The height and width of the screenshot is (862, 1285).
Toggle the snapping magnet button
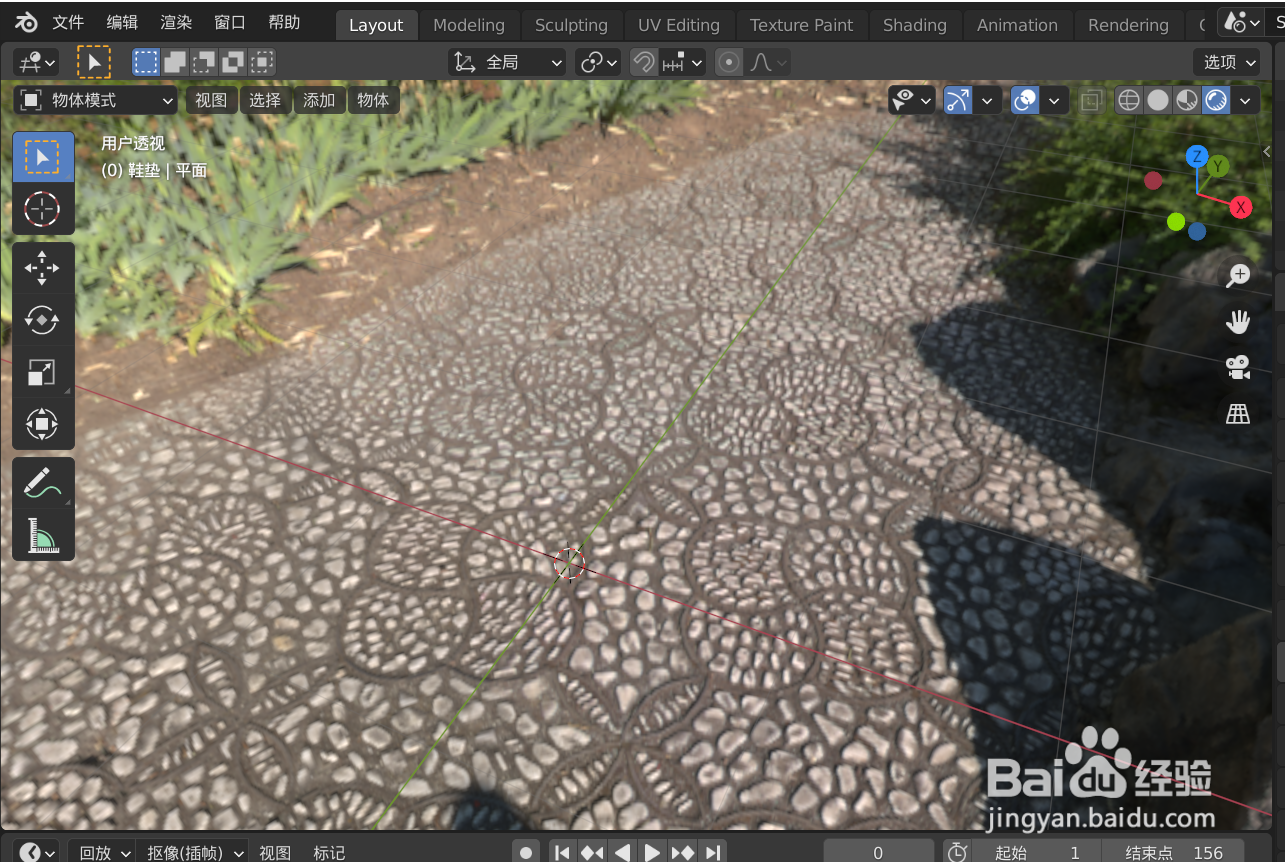644,63
